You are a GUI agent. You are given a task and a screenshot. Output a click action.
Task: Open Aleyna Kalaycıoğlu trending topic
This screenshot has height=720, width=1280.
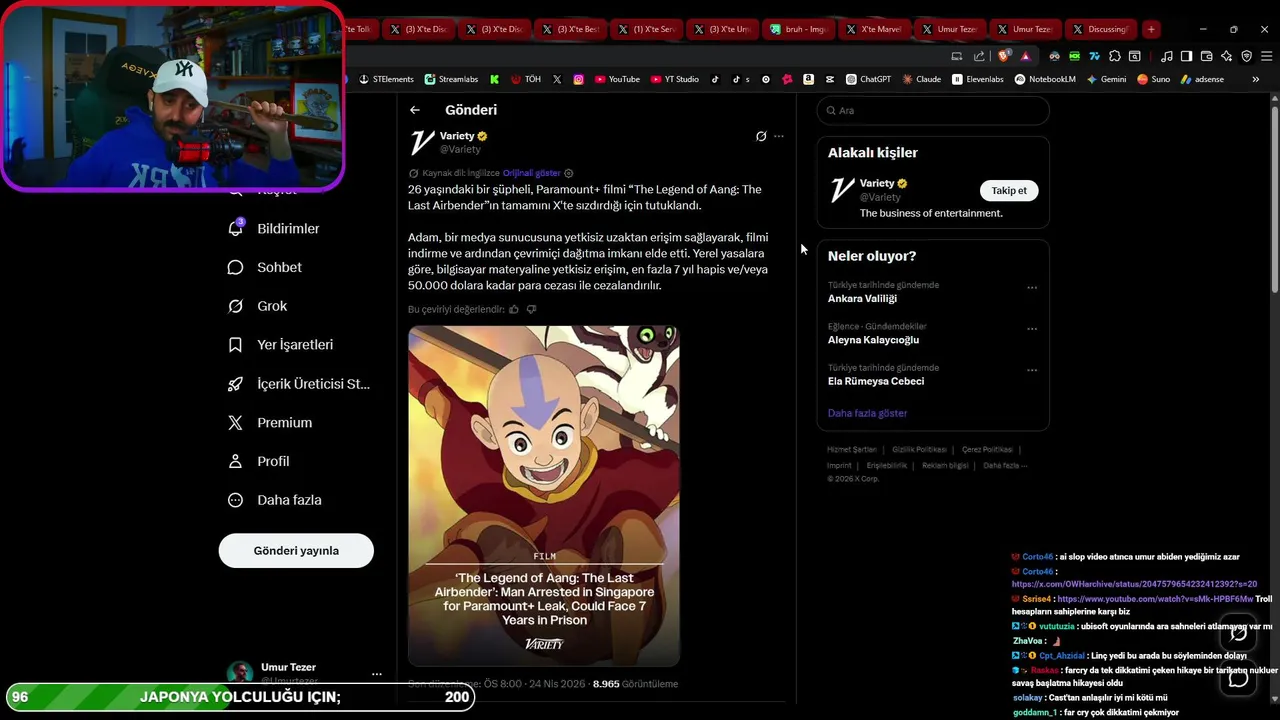pos(873,340)
